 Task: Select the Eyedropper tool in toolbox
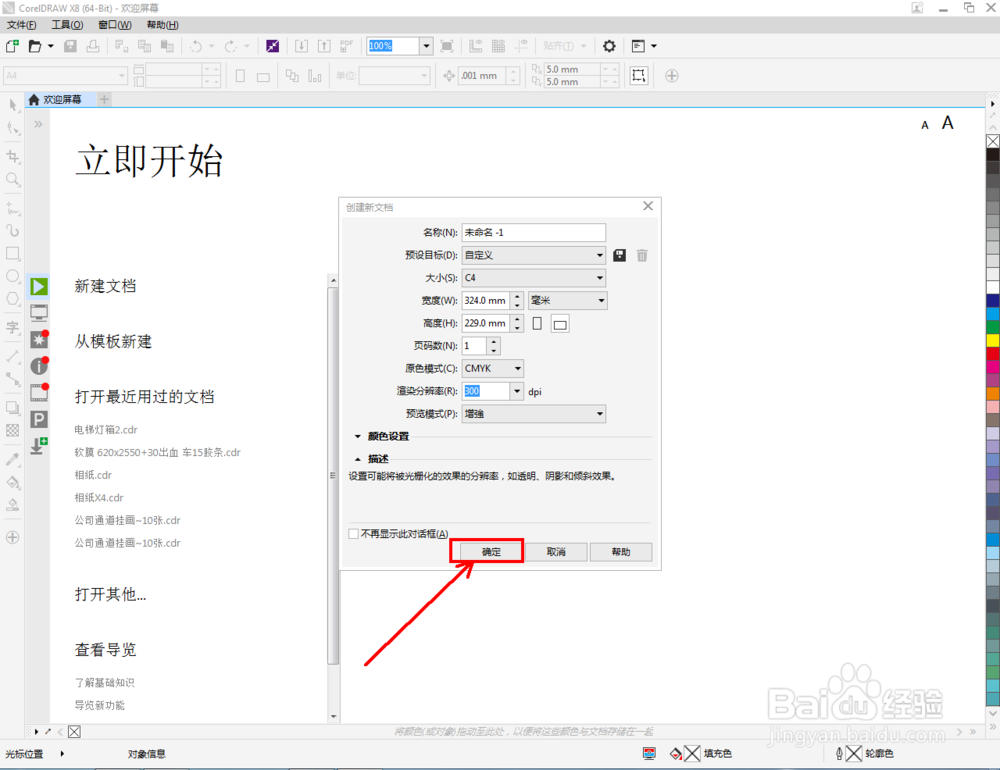click(13, 459)
